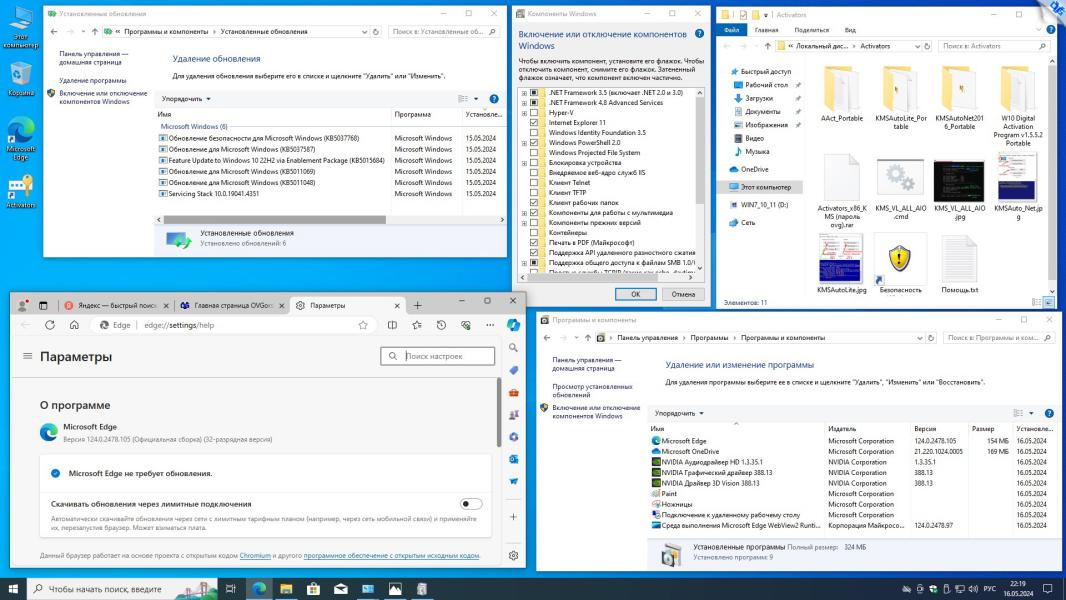Enable the Клиент Telnet checkbox
This screenshot has height=600, width=1066.
(534, 183)
